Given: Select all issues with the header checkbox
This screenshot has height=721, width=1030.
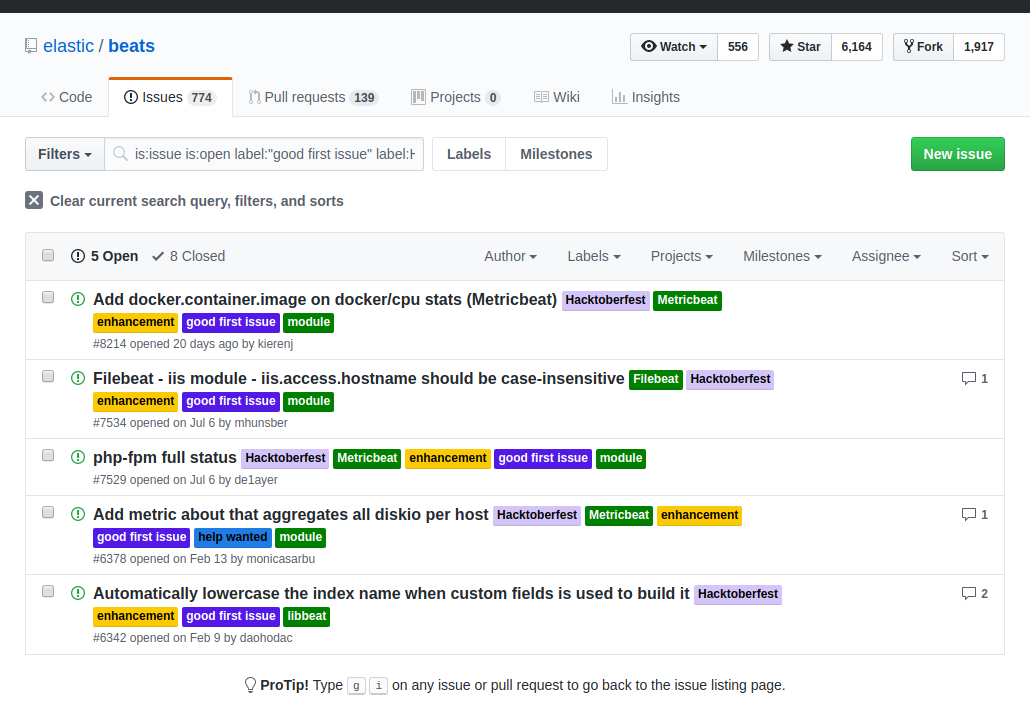Looking at the screenshot, I should coord(48,255).
